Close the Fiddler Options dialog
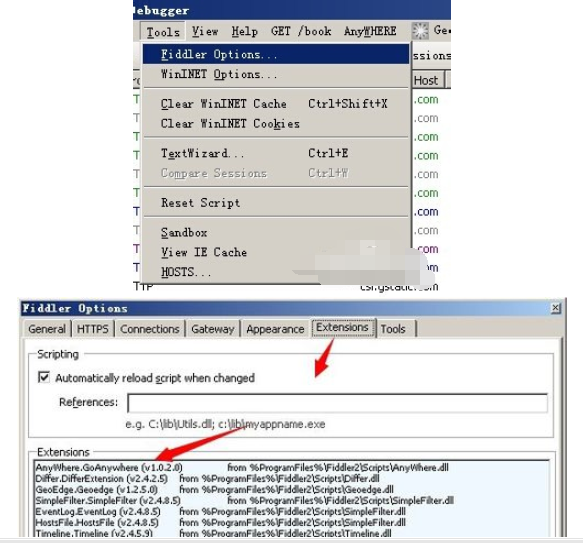 click(555, 308)
